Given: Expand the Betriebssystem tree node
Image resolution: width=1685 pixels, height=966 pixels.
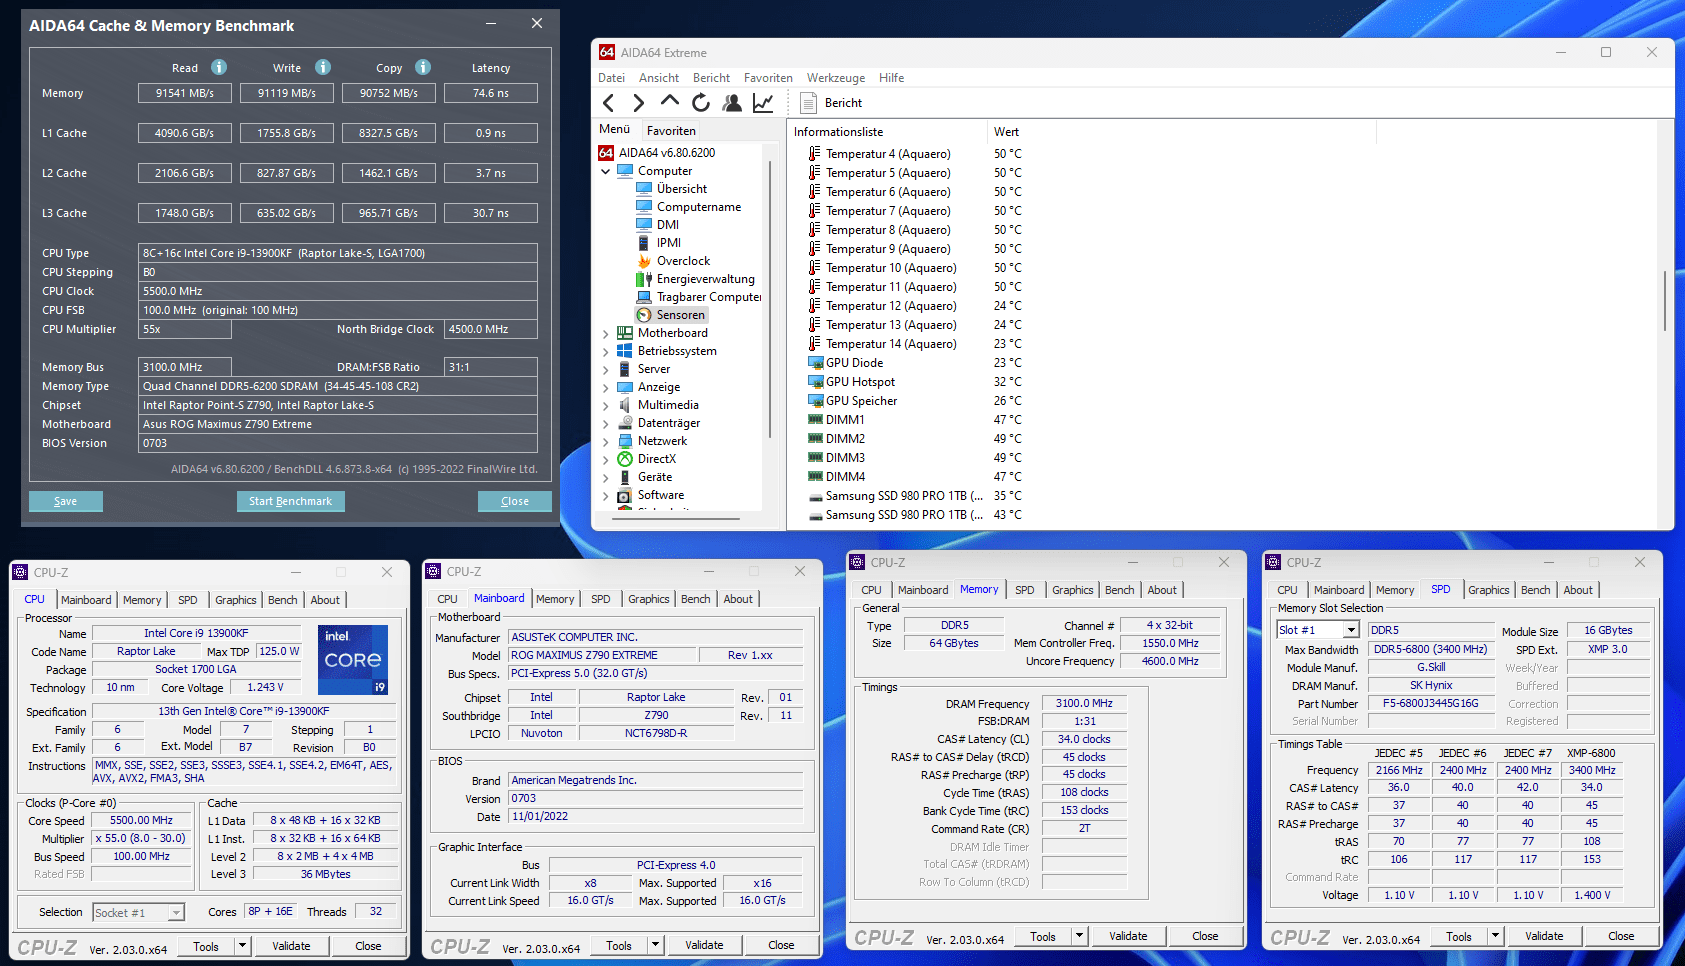Looking at the screenshot, I should click(x=606, y=351).
